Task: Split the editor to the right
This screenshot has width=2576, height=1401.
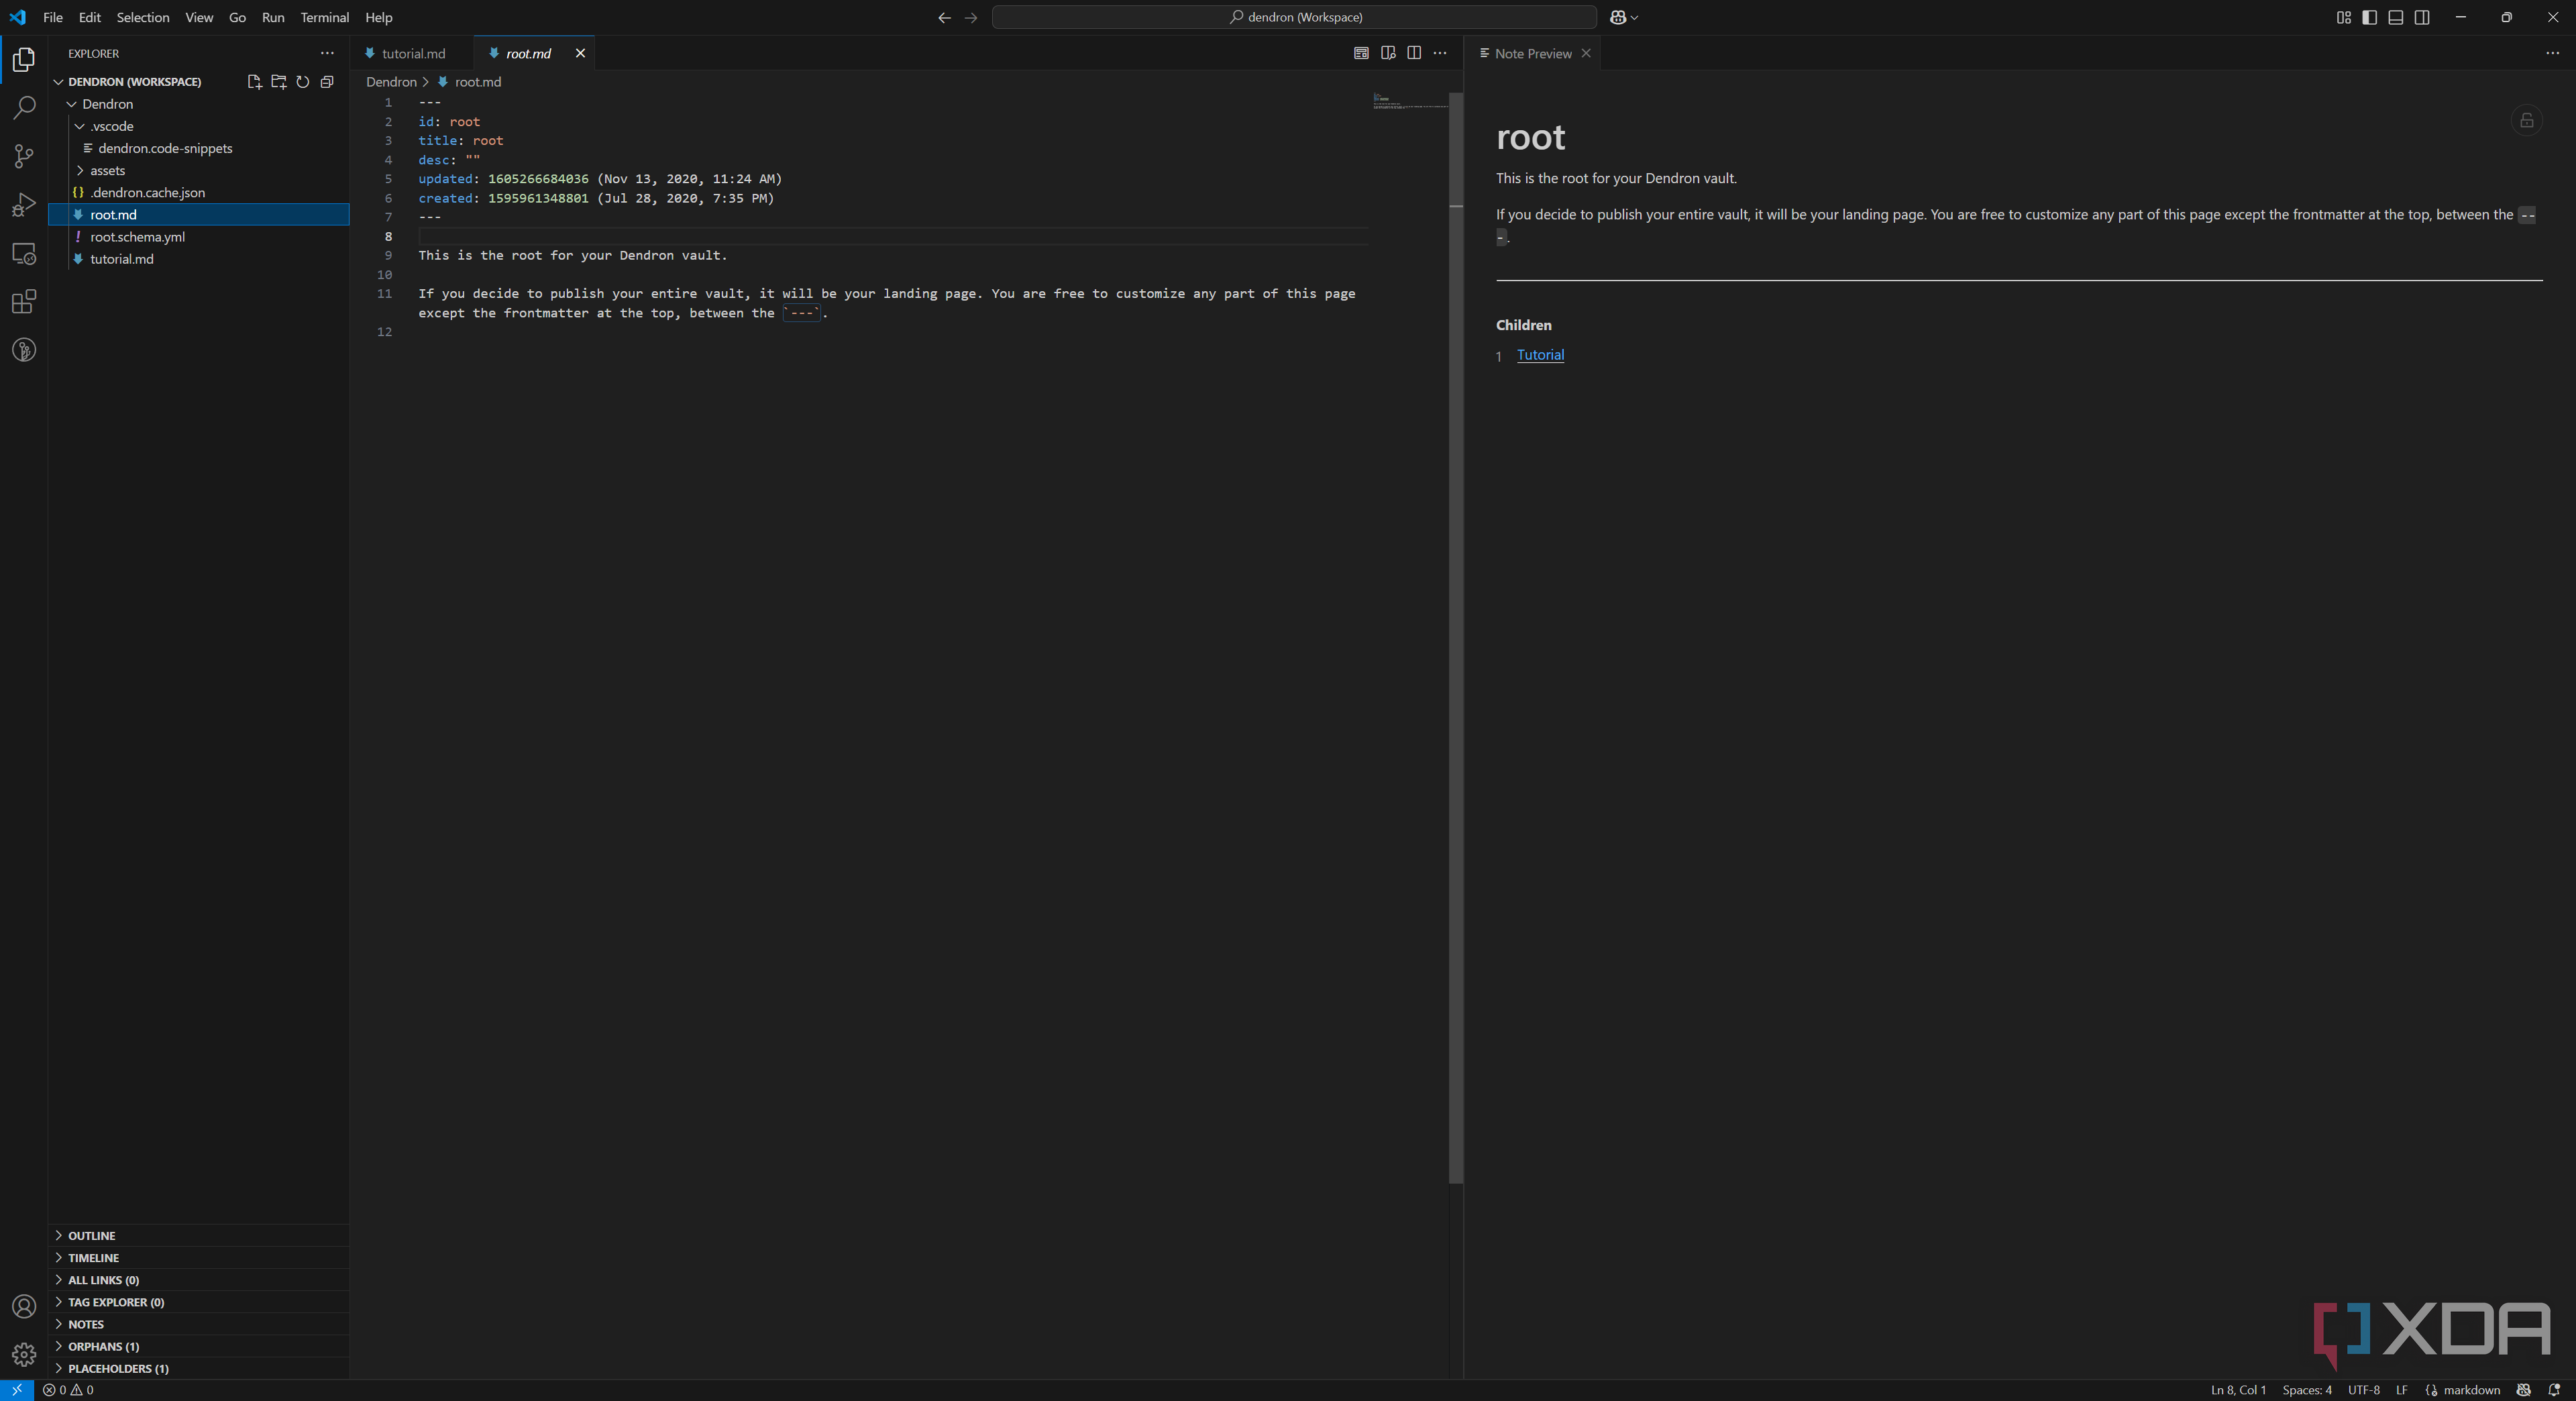Action: [x=1414, y=53]
